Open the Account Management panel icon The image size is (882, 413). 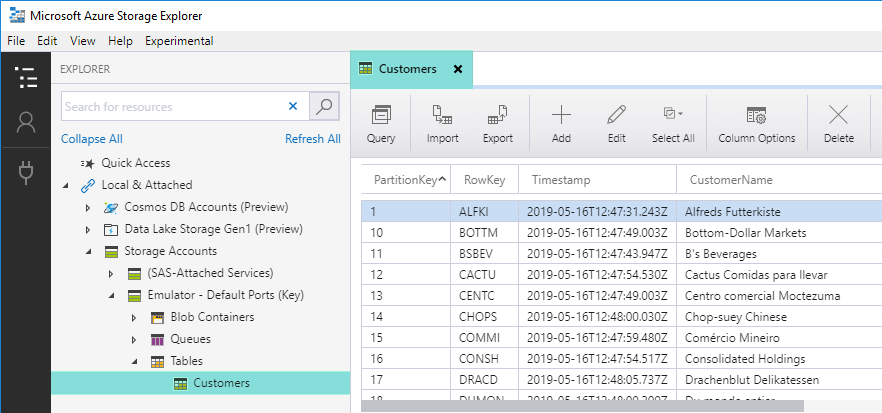click(x=25, y=122)
